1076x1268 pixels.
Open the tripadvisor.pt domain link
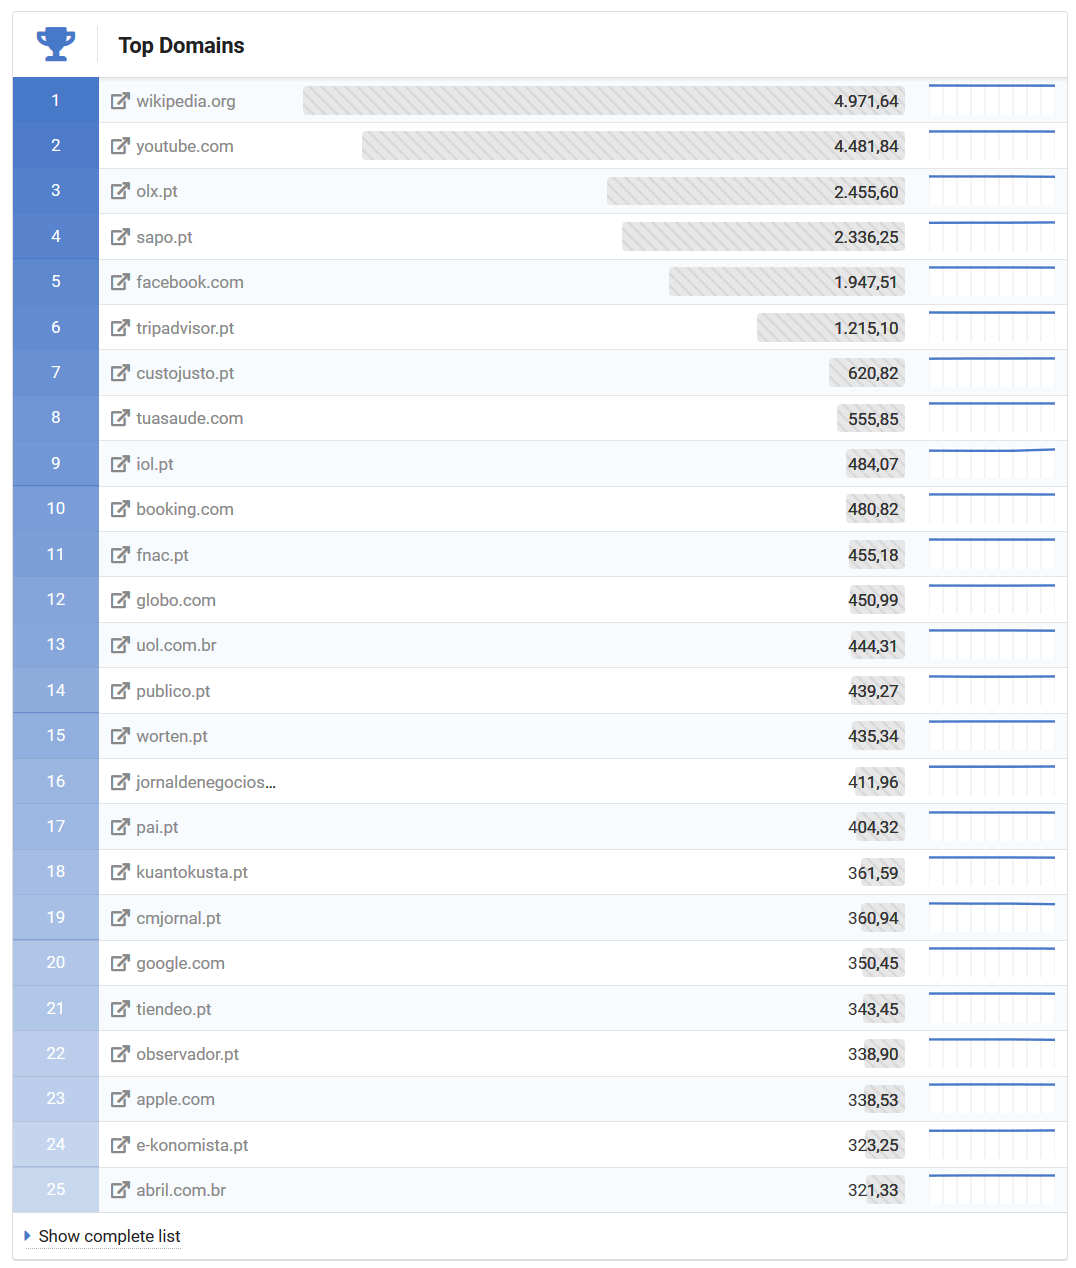[185, 328]
